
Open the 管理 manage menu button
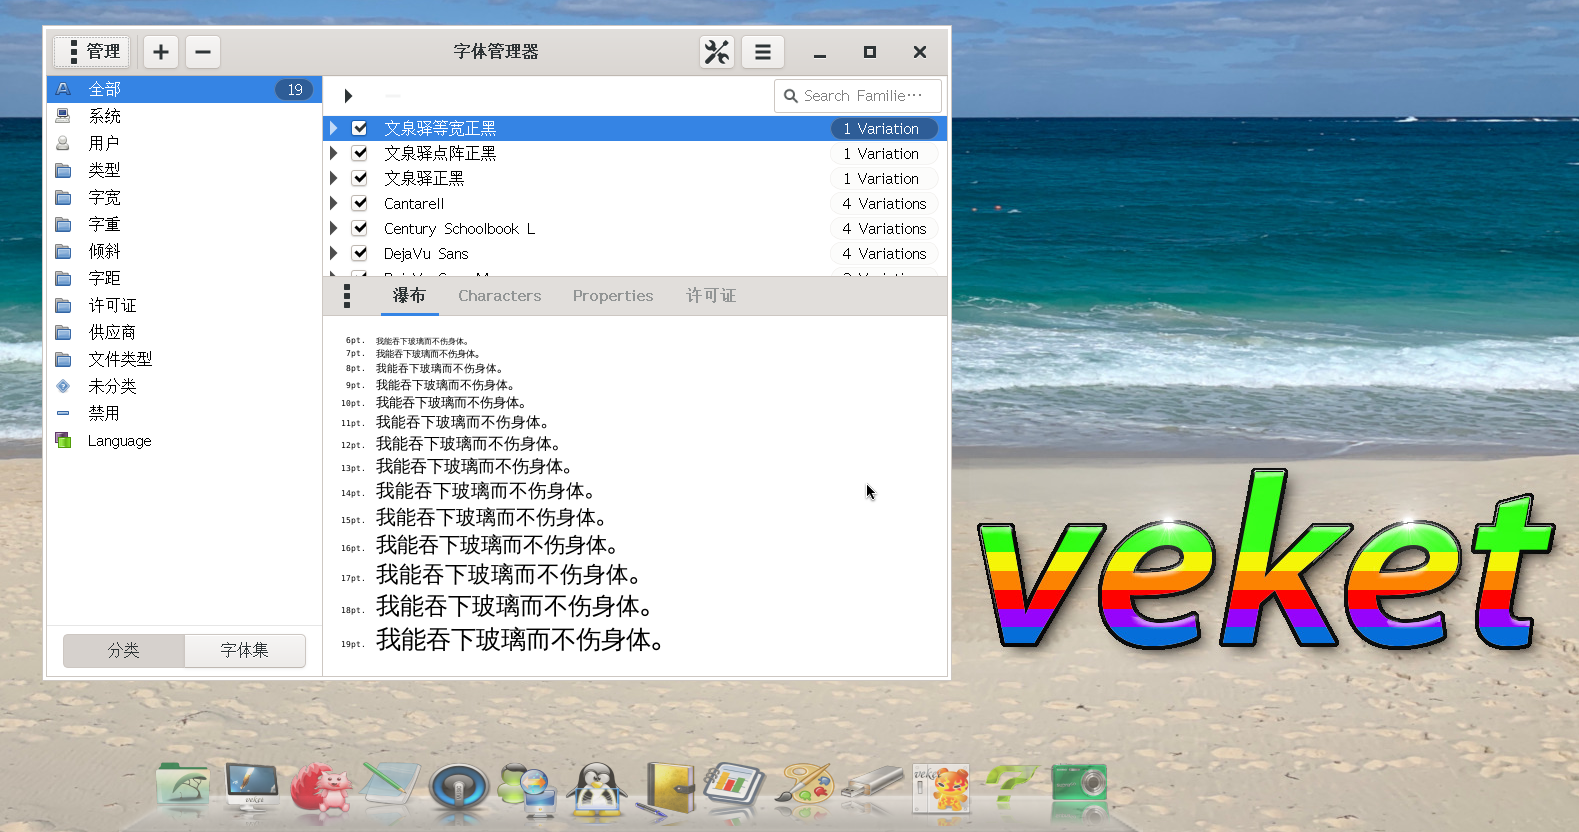(x=93, y=52)
